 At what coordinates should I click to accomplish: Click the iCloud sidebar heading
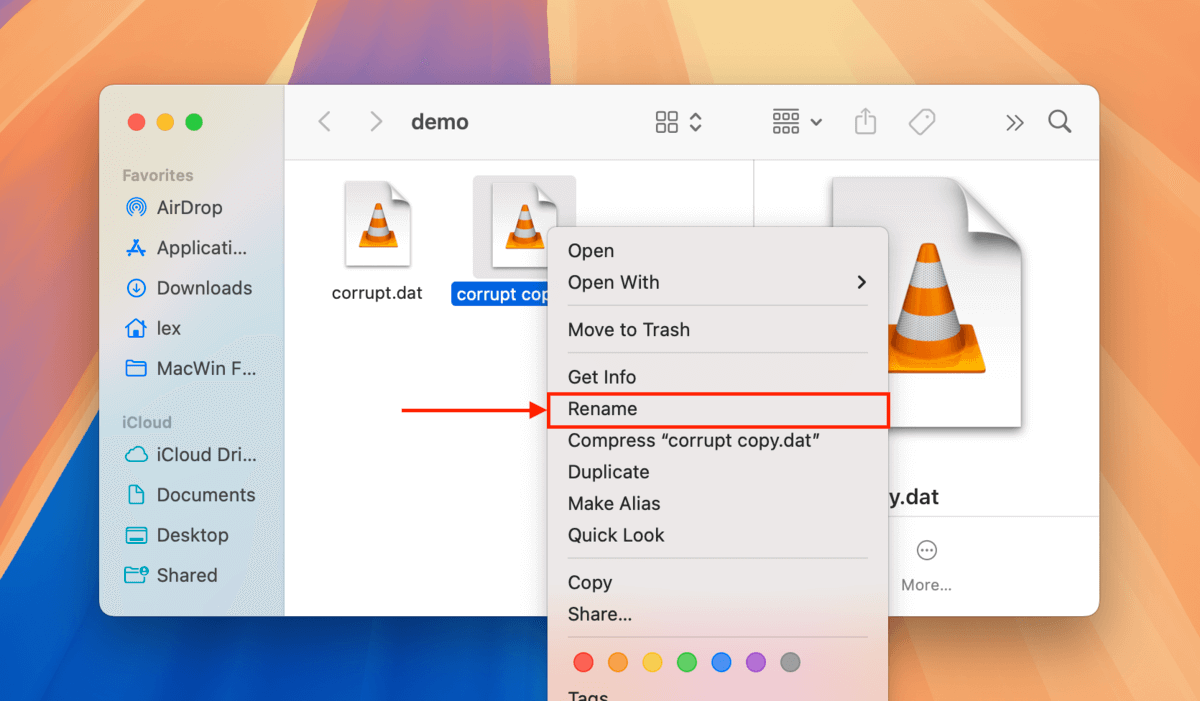click(x=147, y=422)
